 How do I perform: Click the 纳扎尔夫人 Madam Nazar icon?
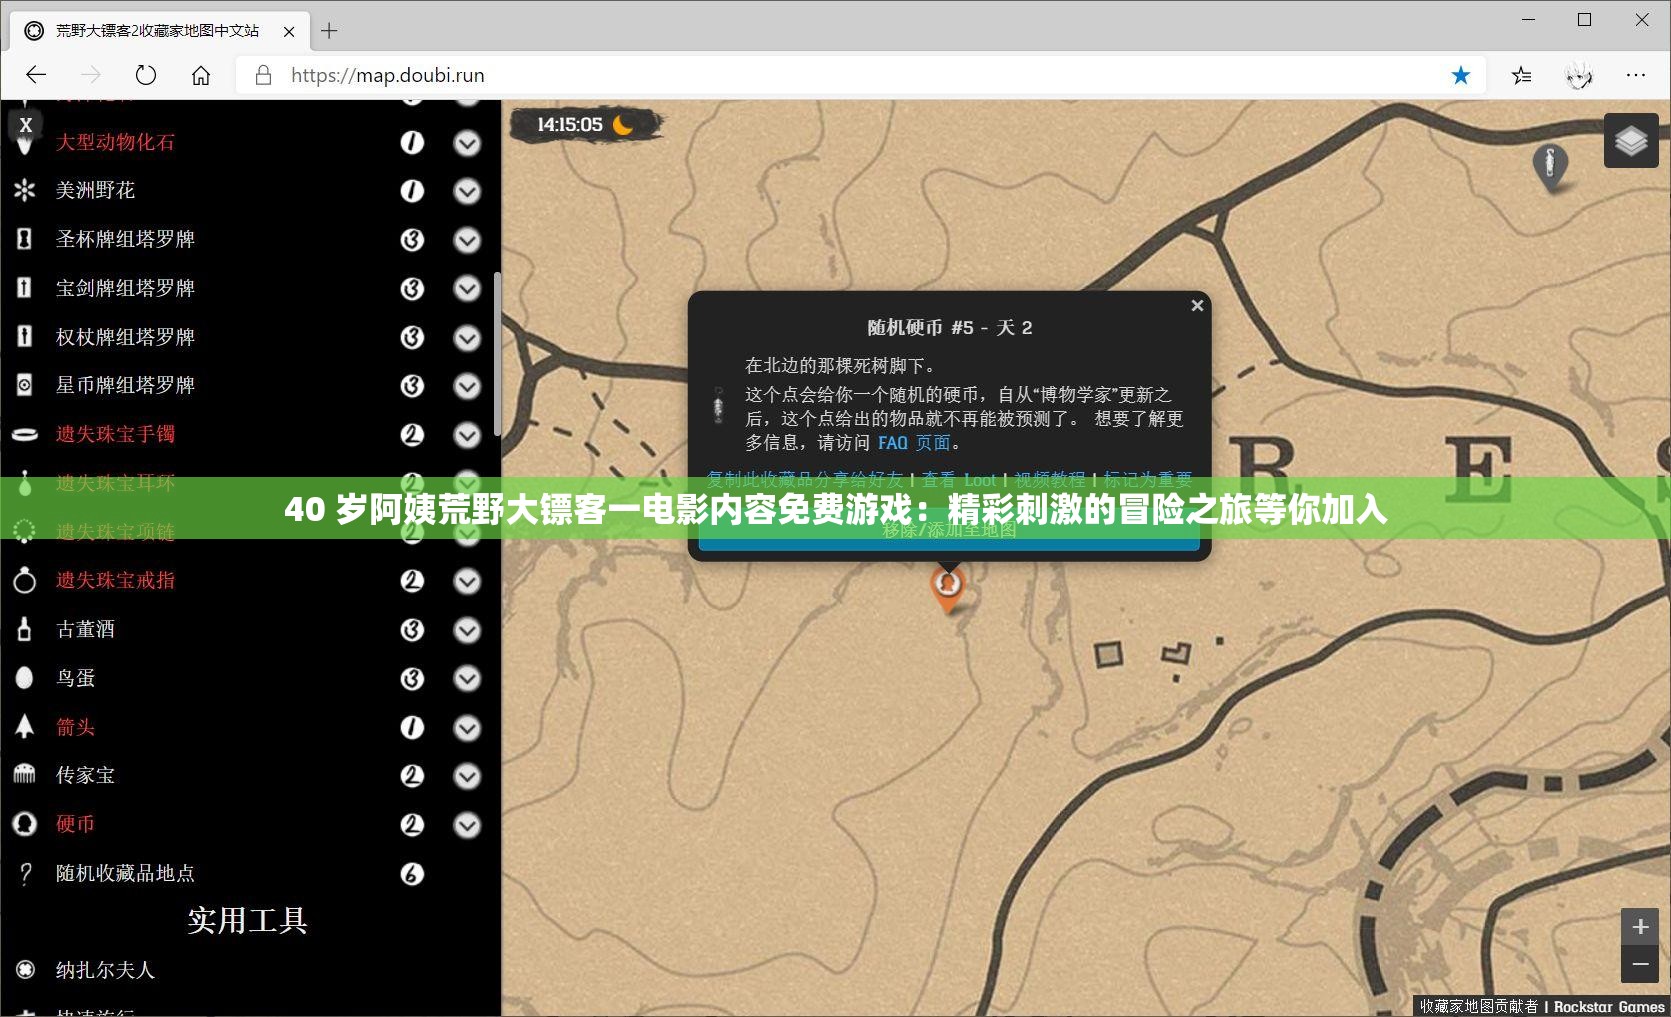(x=25, y=969)
